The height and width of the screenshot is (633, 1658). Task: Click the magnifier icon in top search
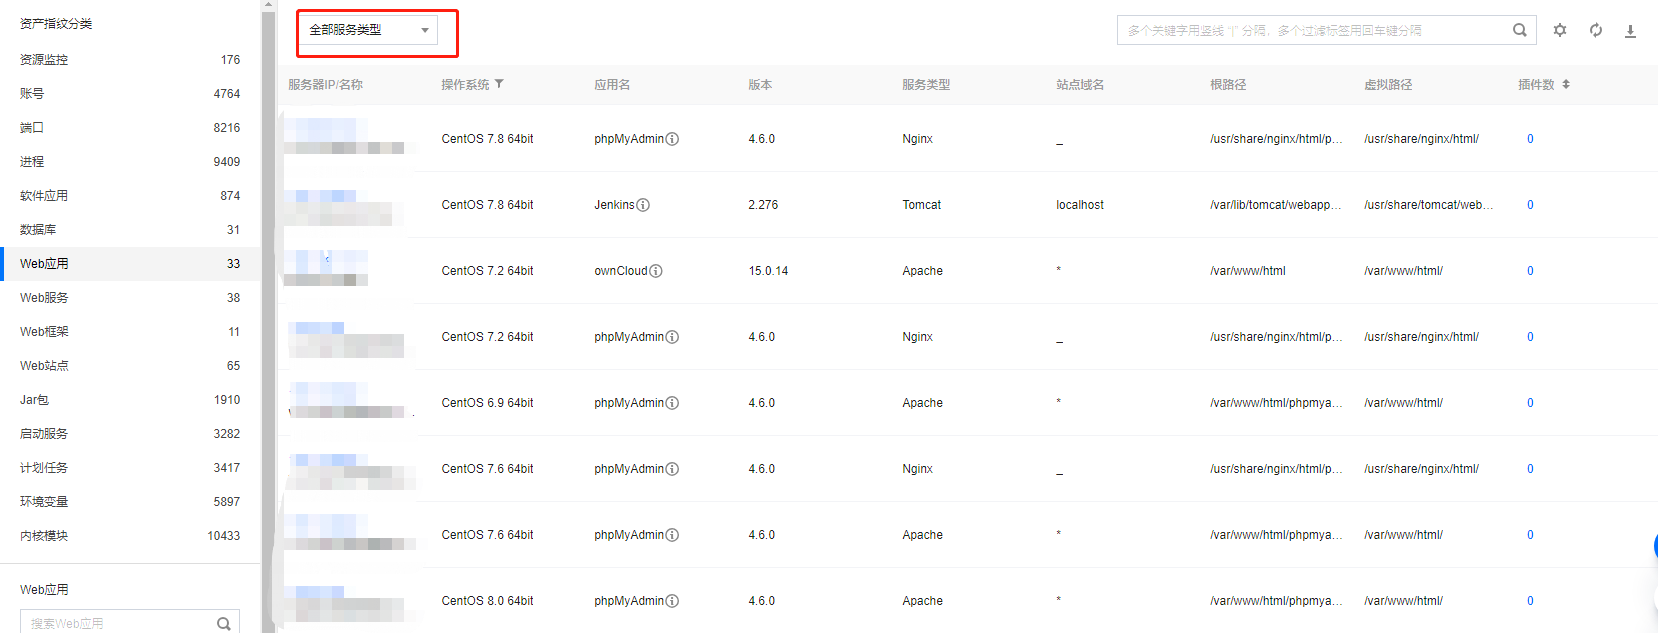[1519, 30]
